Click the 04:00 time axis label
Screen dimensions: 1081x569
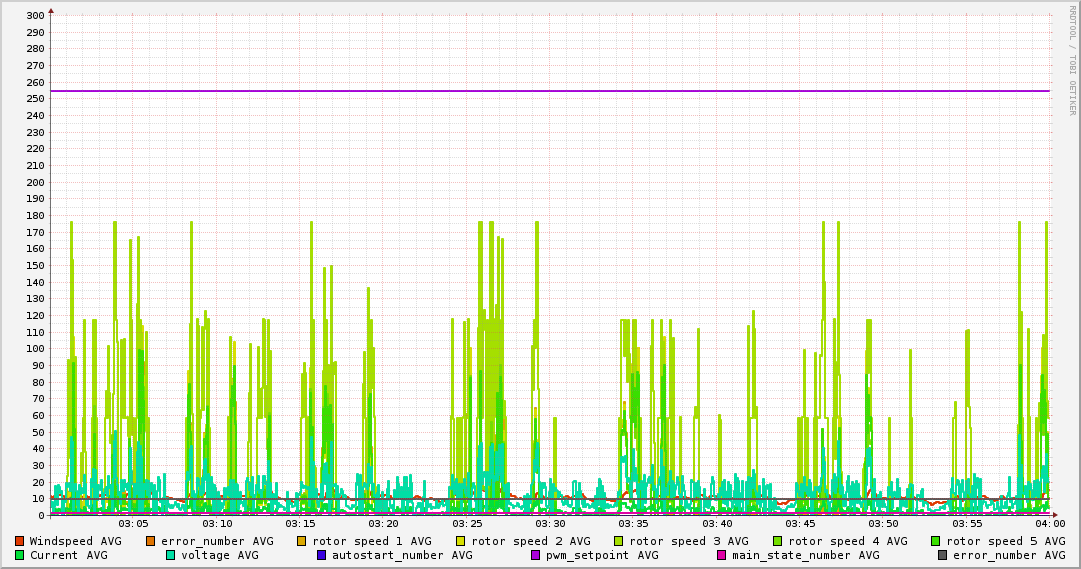coord(1051,524)
